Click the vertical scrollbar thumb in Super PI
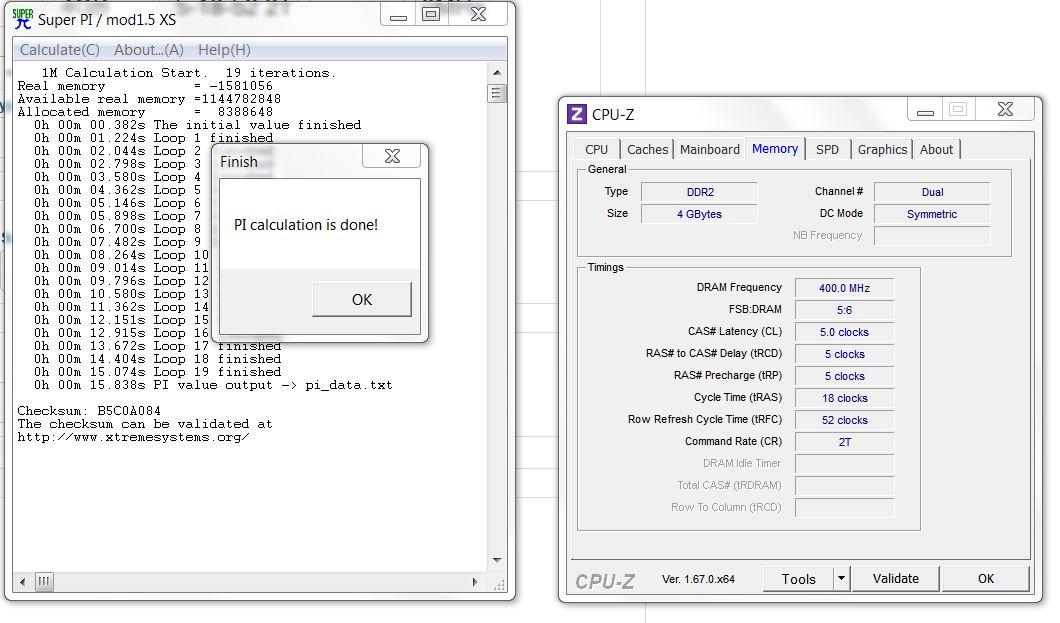The image size is (1060, 623). coord(496,93)
